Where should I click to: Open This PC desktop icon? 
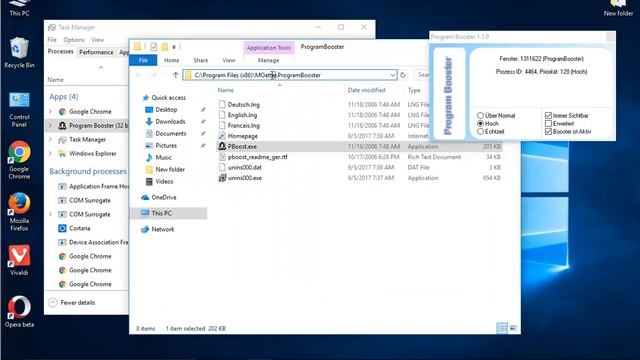19,8
